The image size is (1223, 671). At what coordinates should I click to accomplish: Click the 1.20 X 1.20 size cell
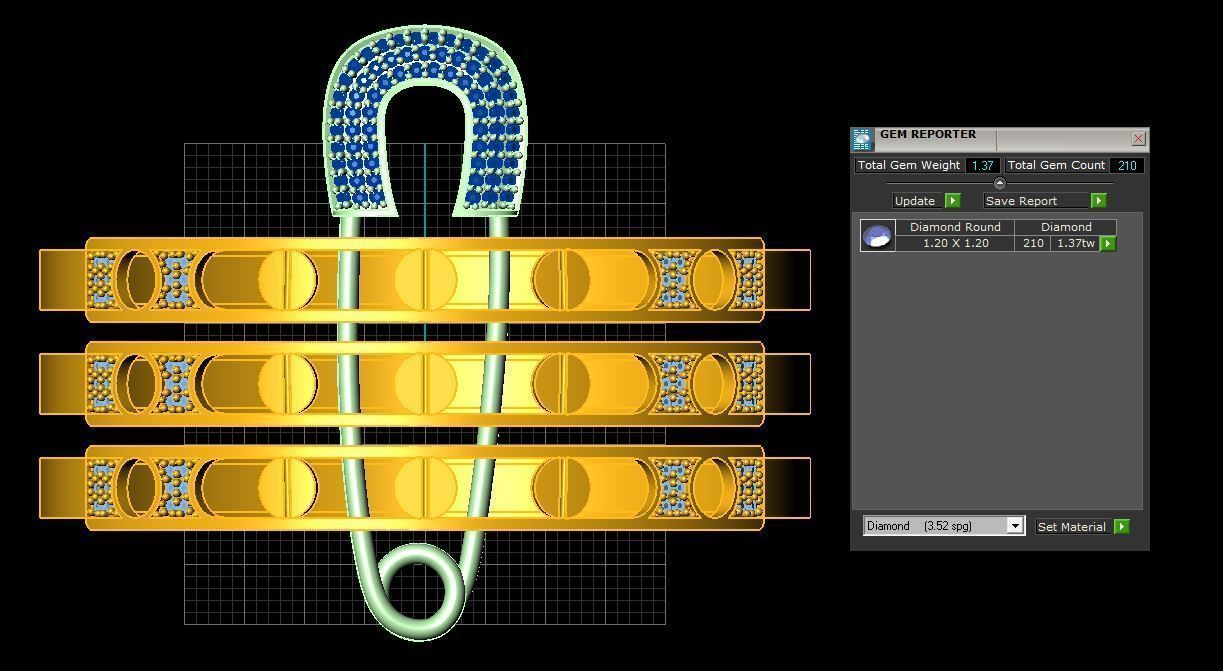click(x=955, y=243)
